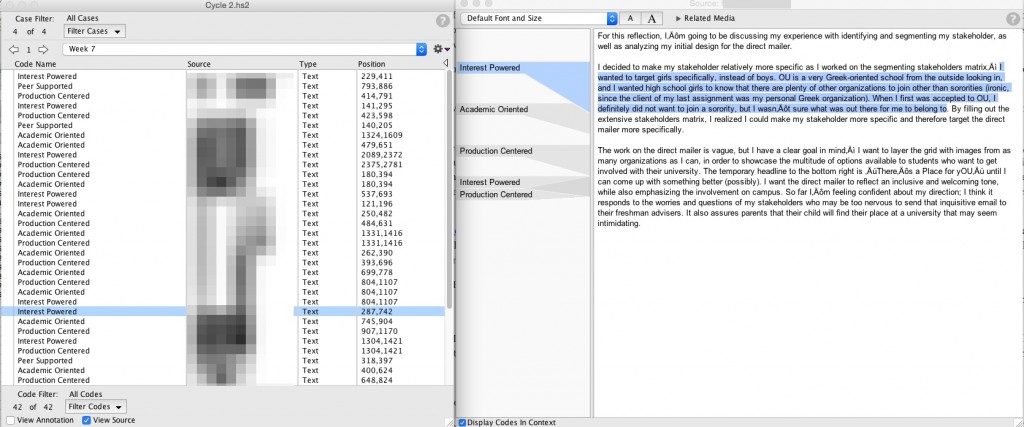Toggle Display Codes In Context checkbox
This screenshot has width=1024, height=427.
(x=462, y=422)
